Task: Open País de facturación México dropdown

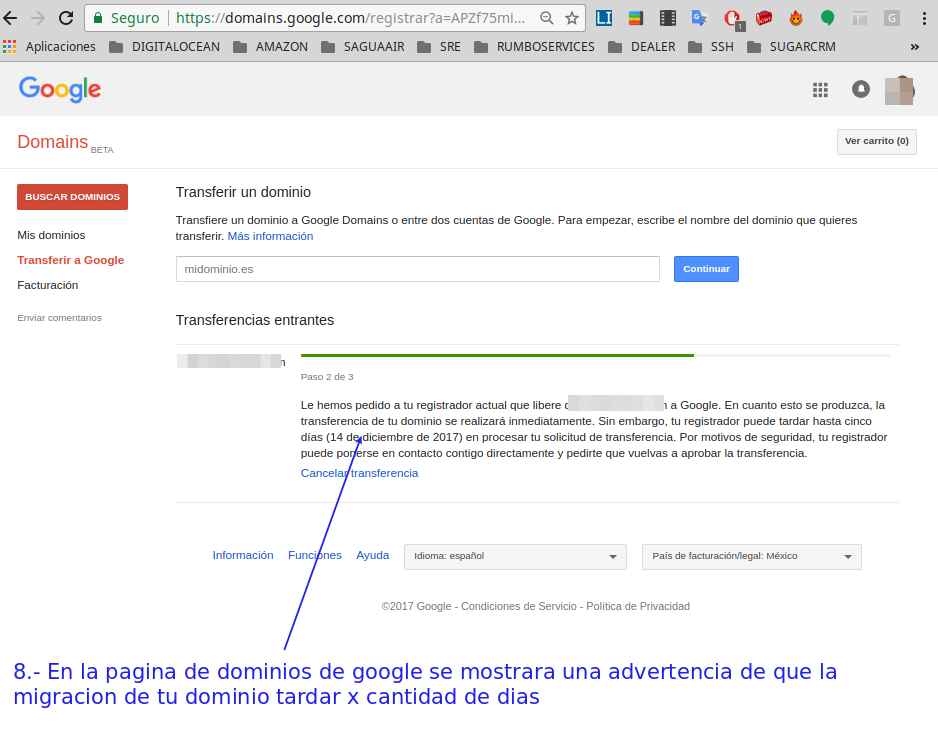Action: pos(751,556)
